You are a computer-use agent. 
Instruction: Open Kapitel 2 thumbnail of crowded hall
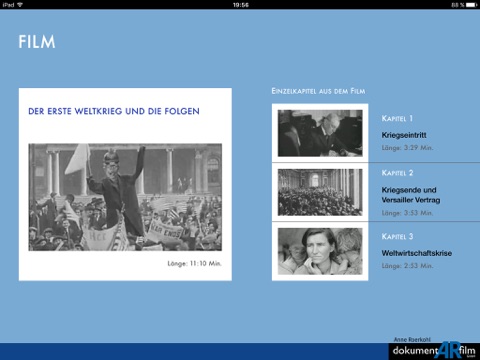pyautogui.click(x=320, y=192)
